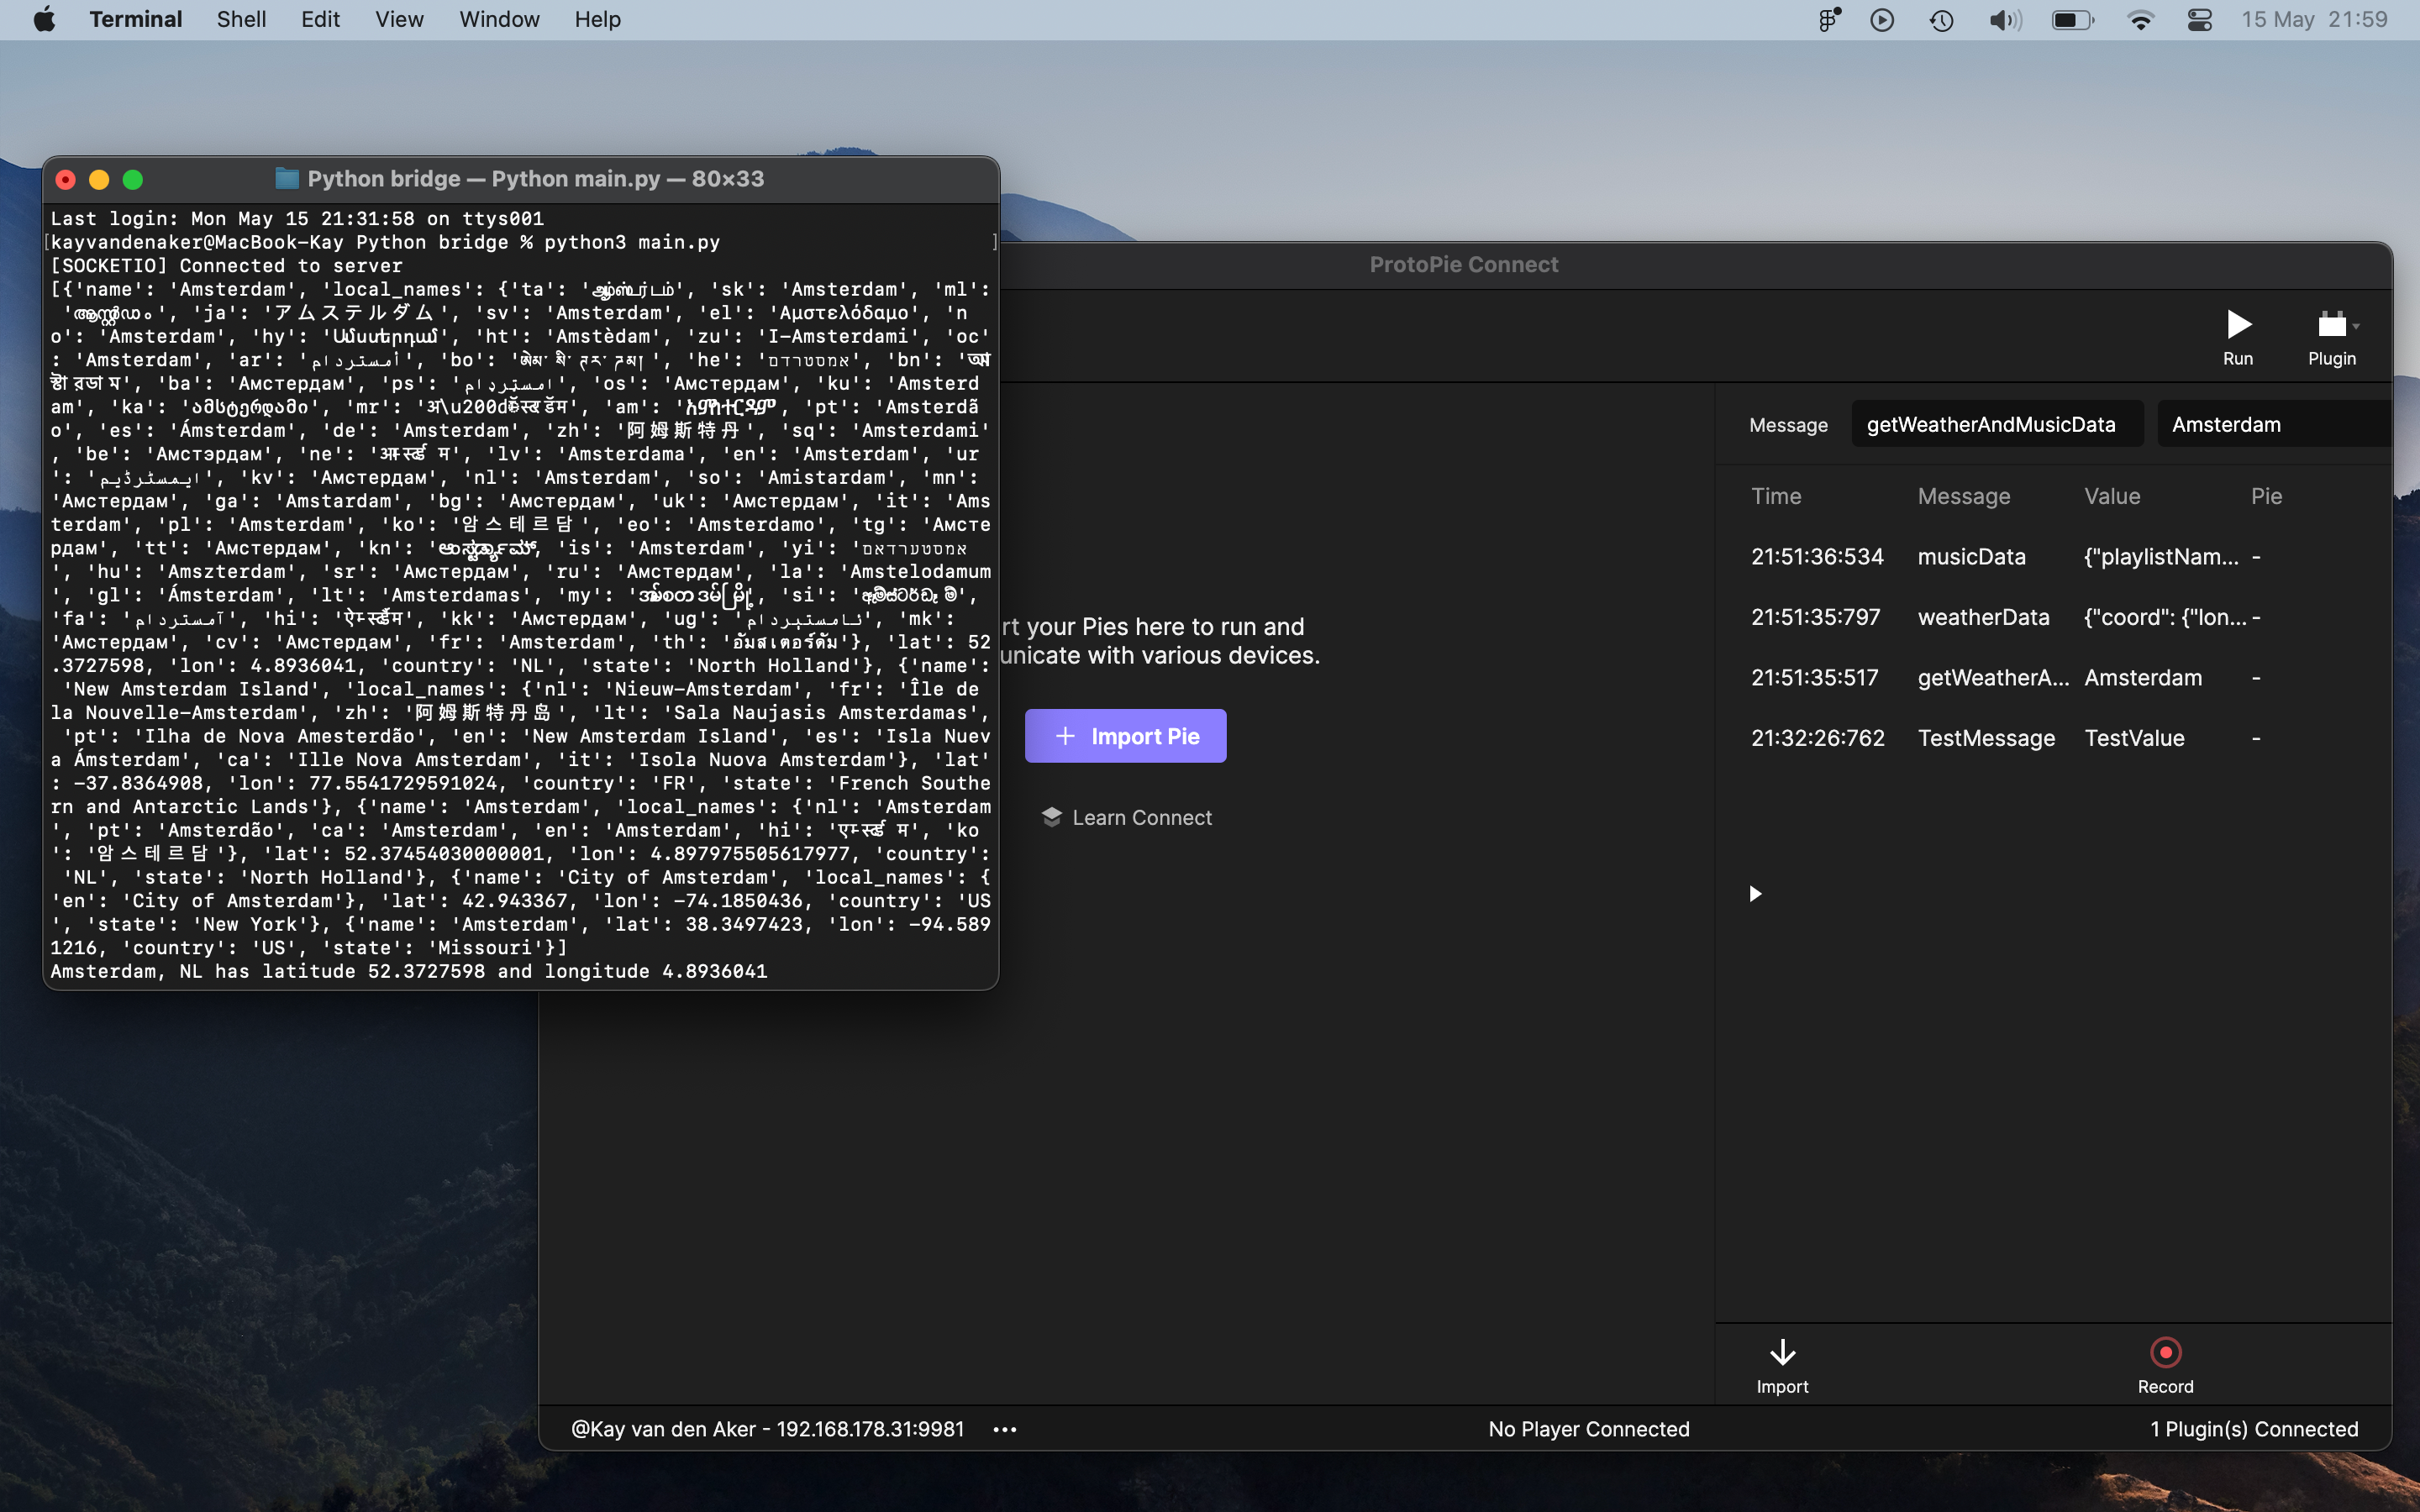
Task: Toggle playback control arrow button
Action: 1754,894
